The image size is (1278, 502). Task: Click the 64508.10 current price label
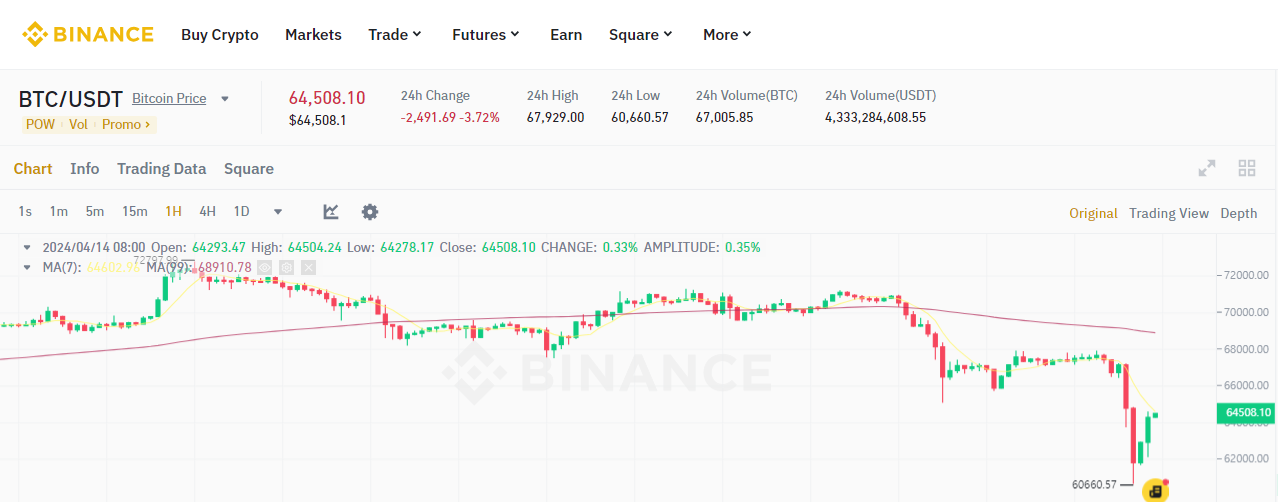tap(1245, 412)
